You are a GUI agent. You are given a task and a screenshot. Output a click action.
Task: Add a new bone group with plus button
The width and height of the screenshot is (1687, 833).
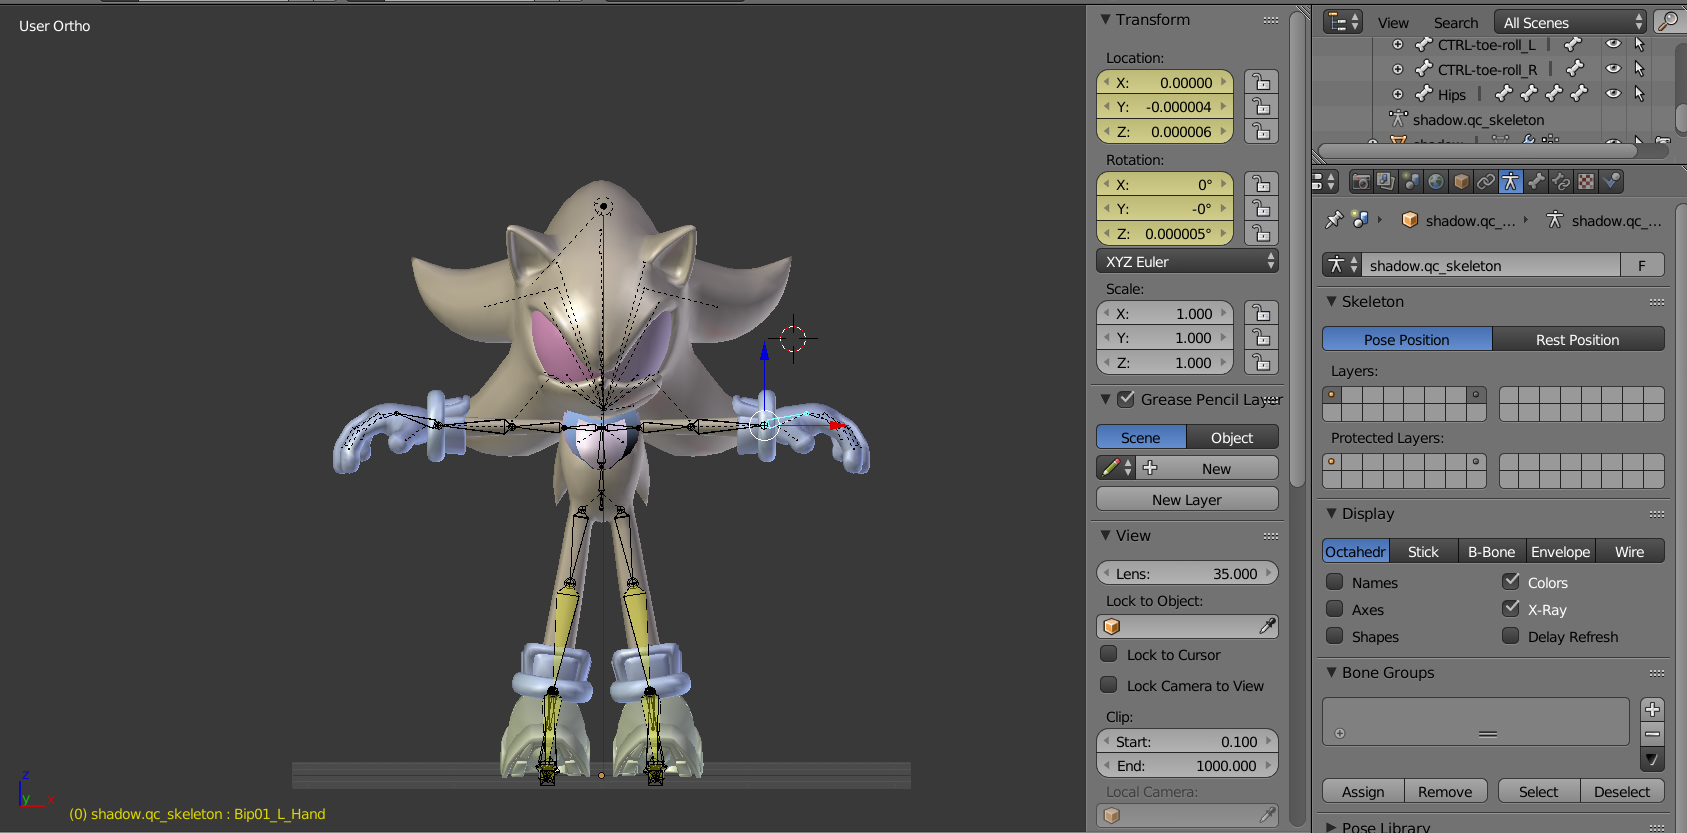tap(1652, 709)
